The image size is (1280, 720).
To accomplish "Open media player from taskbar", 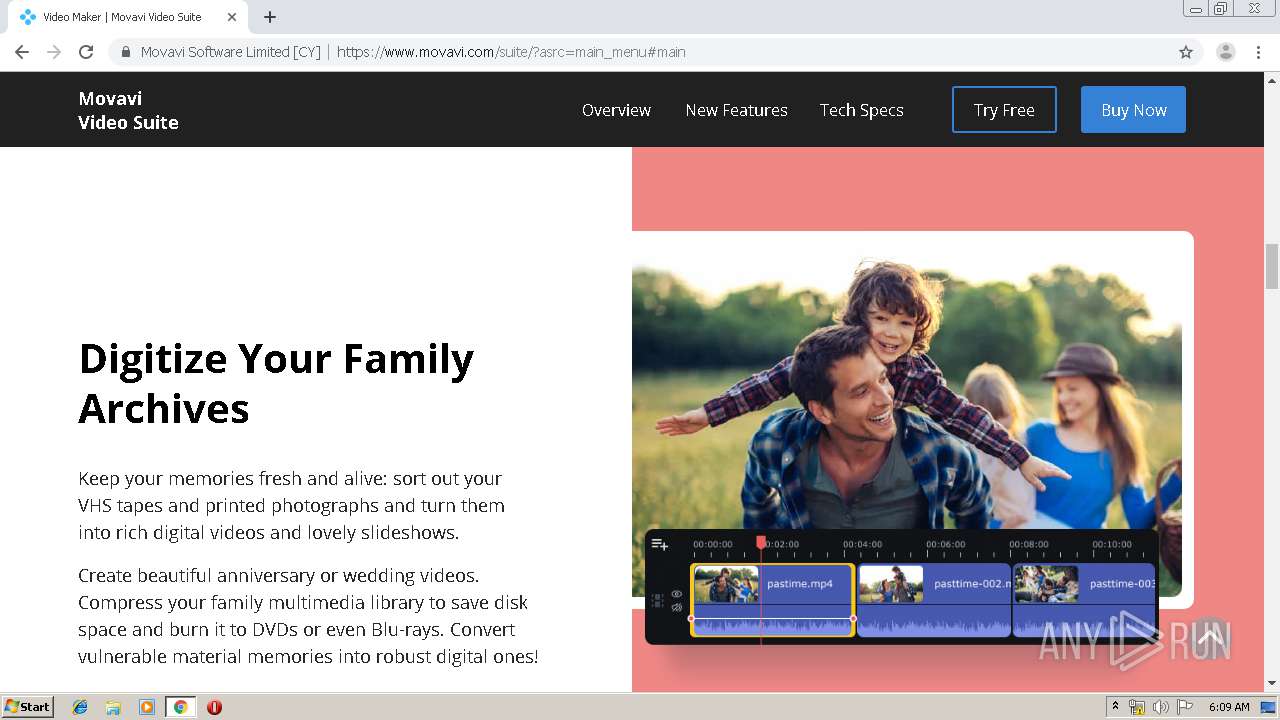I will (x=147, y=707).
